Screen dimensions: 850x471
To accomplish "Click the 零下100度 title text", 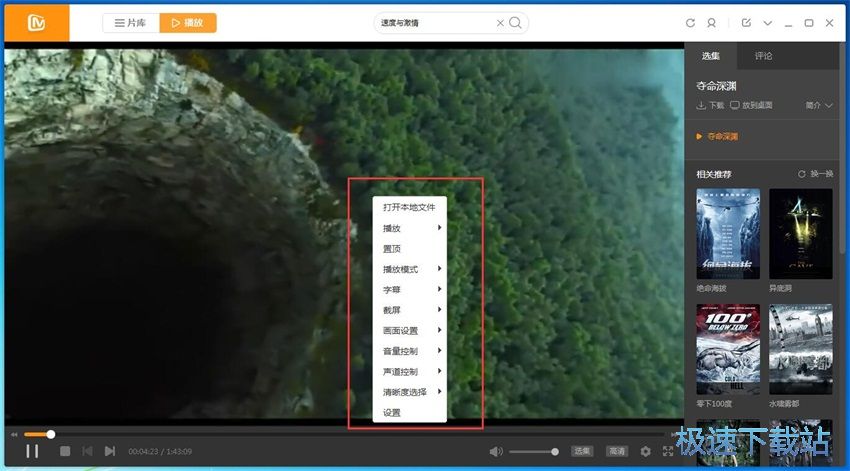I will click(x=714, y=404).
